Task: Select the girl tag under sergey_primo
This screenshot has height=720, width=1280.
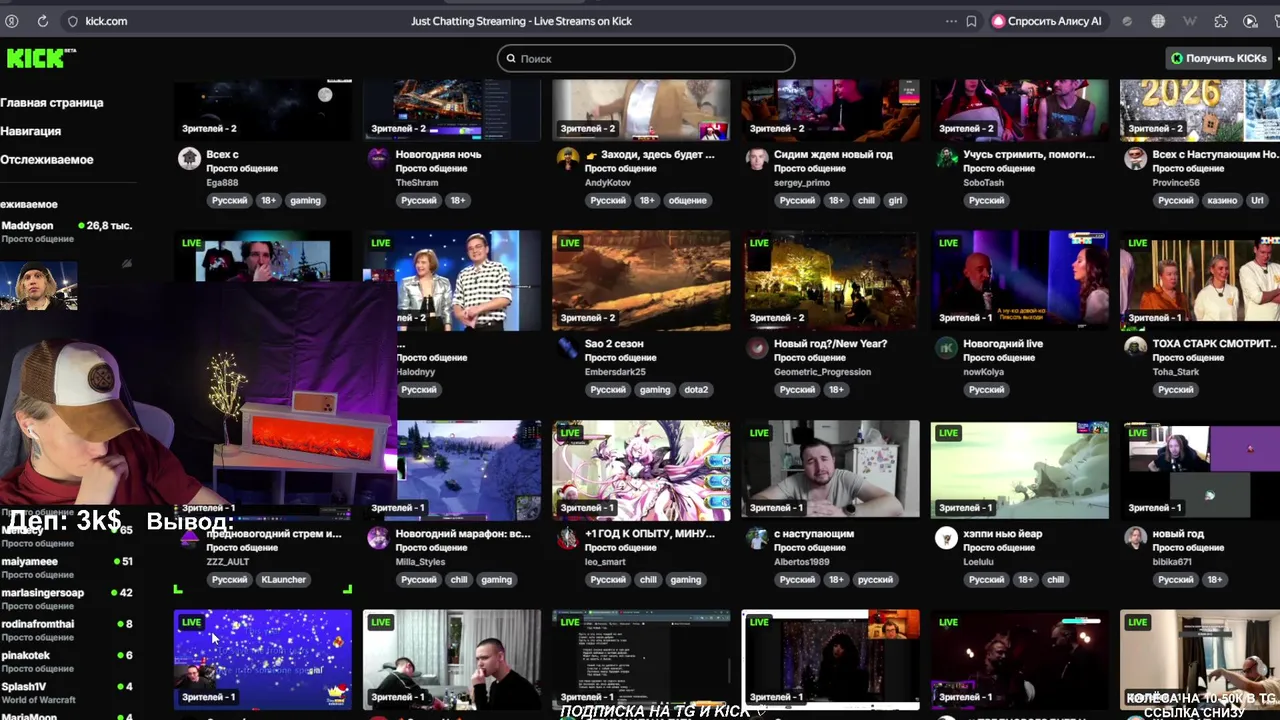Action: [x=895, y=200]
